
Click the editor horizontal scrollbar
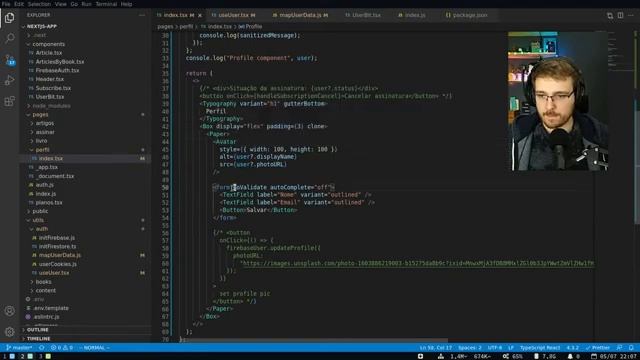click(314, 340)
